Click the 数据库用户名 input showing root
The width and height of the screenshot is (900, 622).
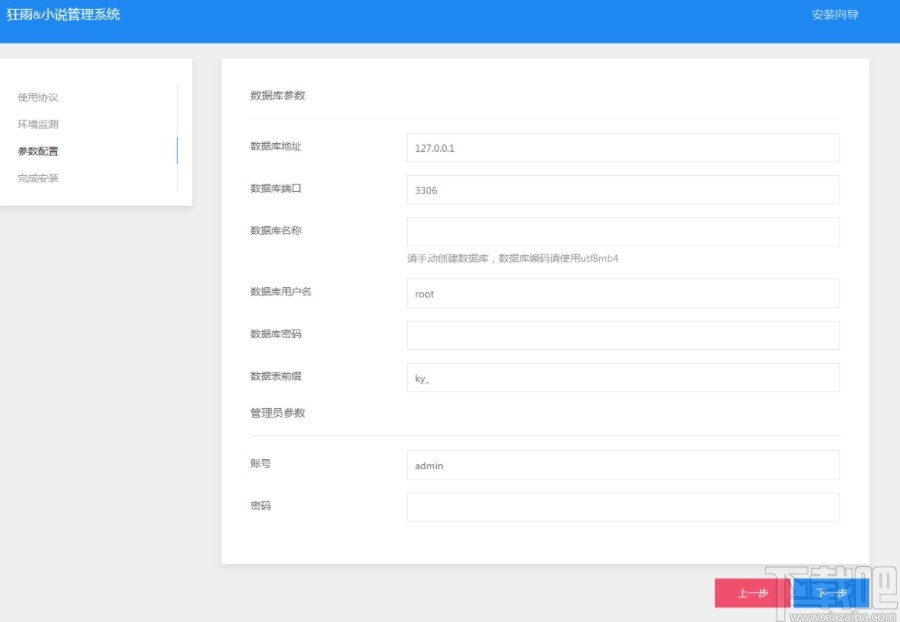[622, 293]
